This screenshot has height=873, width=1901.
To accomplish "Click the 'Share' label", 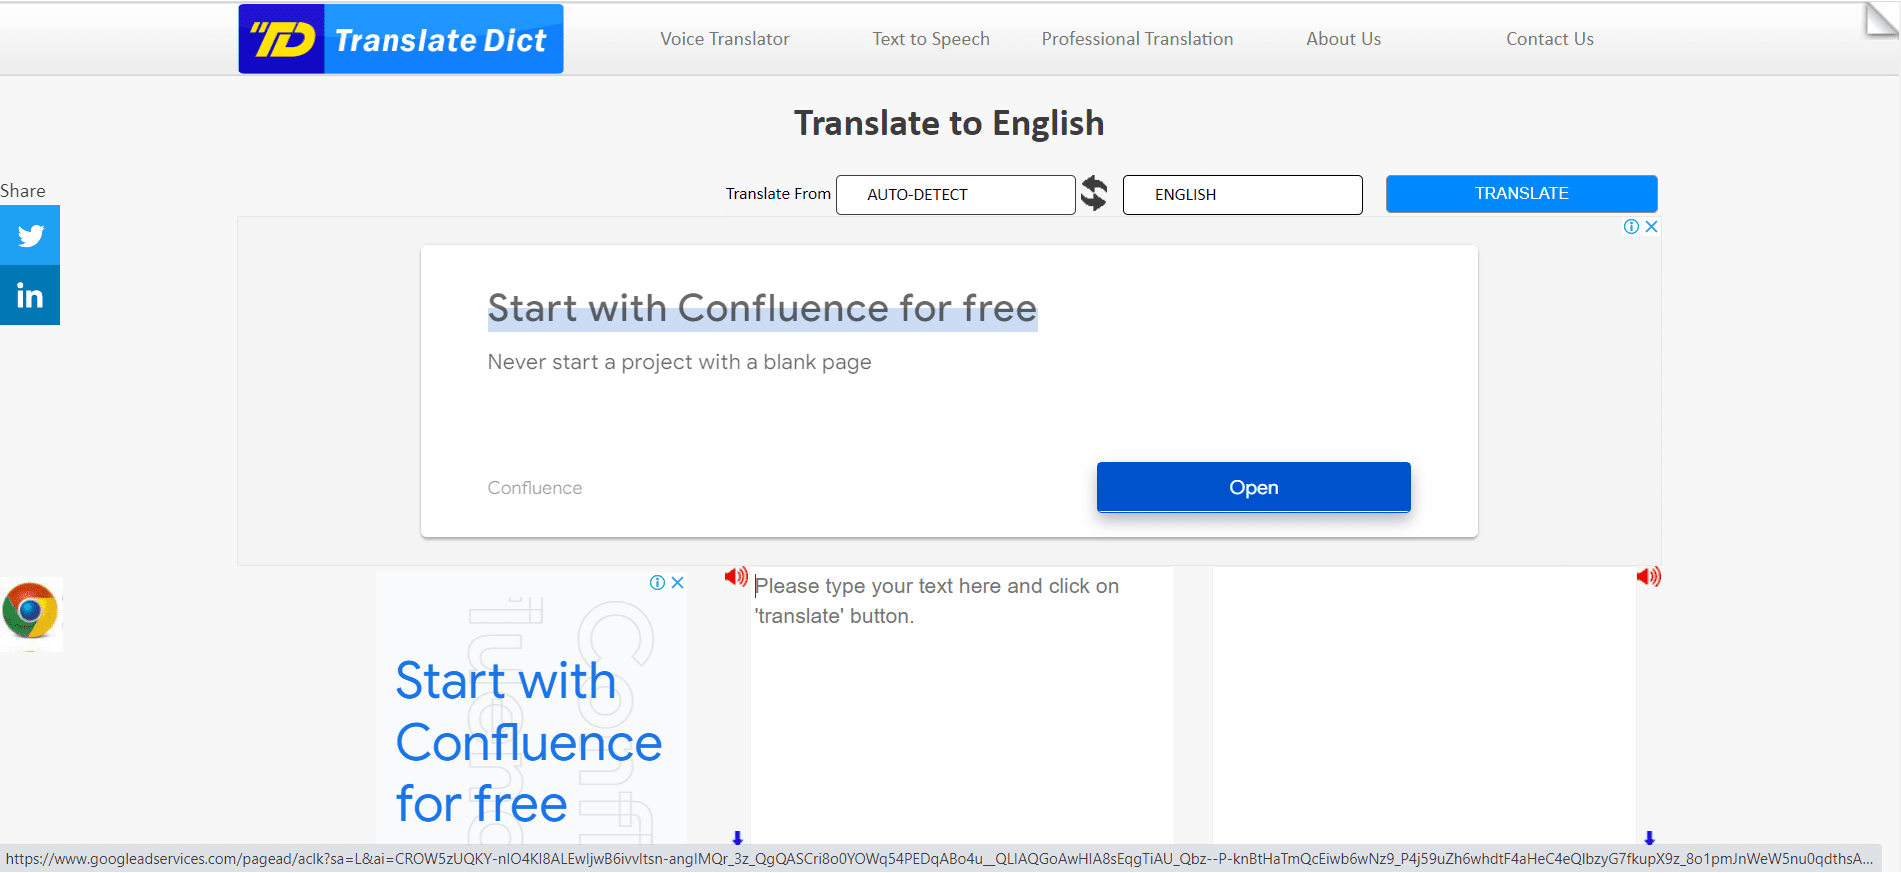I will (x=23, y=191).
